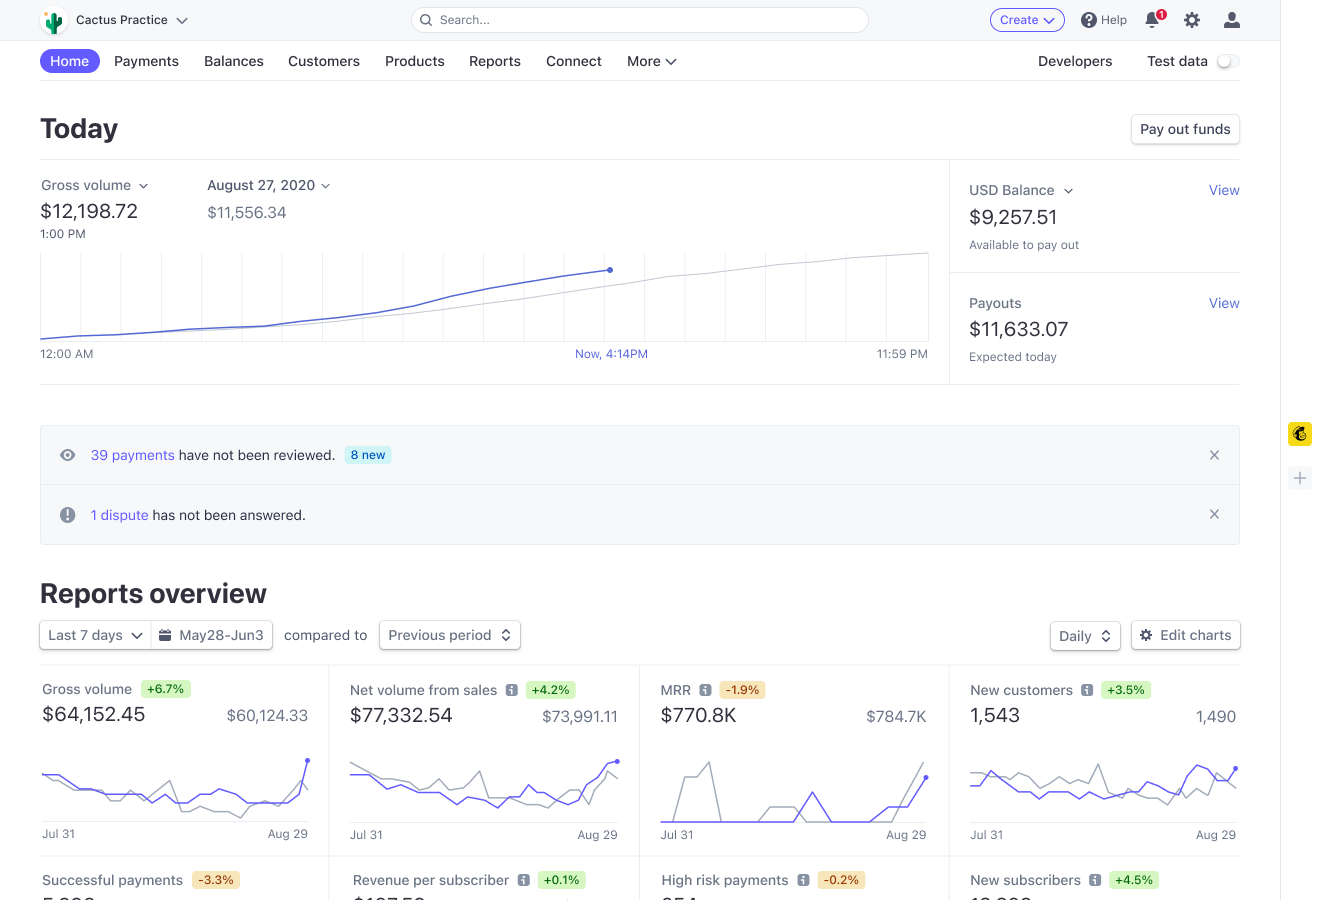Image resolution: width=1320 pixels, height=900 pixels.
Task: Open the notifications bell
Action: pyautogui.click(x=1152, y=20)
